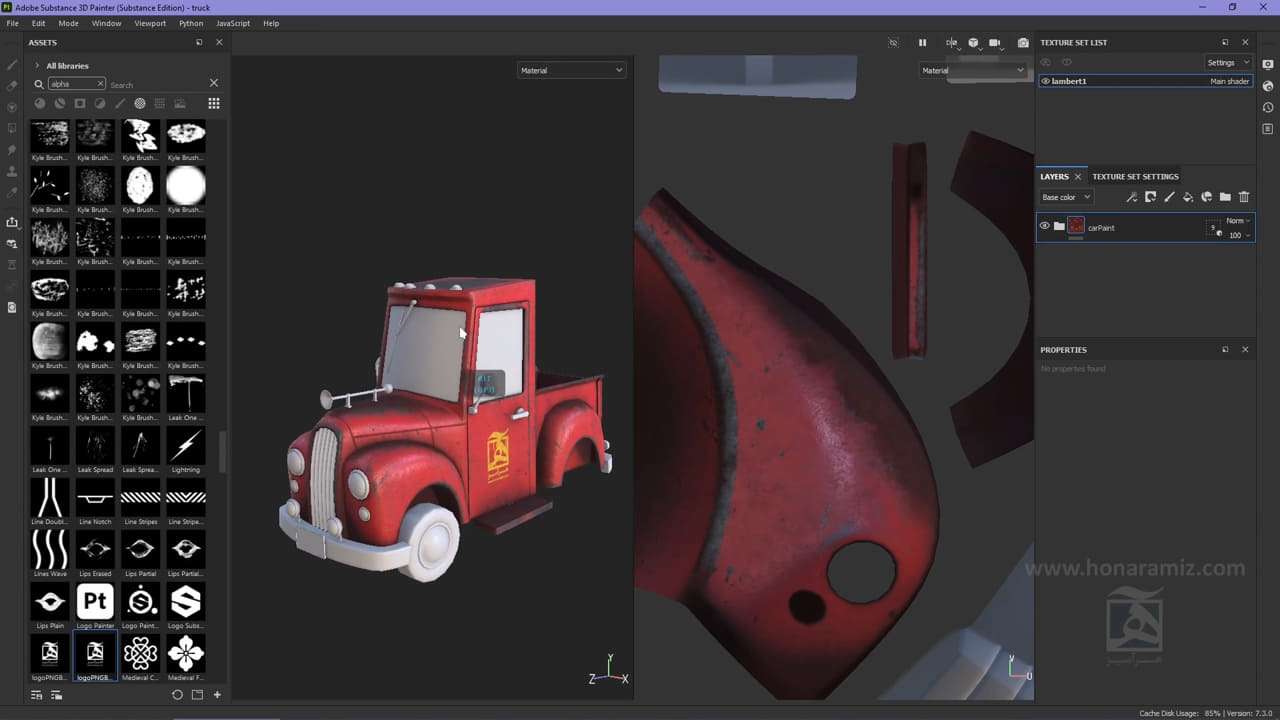Filter assets by Smart masks icon

pyautogui.click(x=80, y=103)
